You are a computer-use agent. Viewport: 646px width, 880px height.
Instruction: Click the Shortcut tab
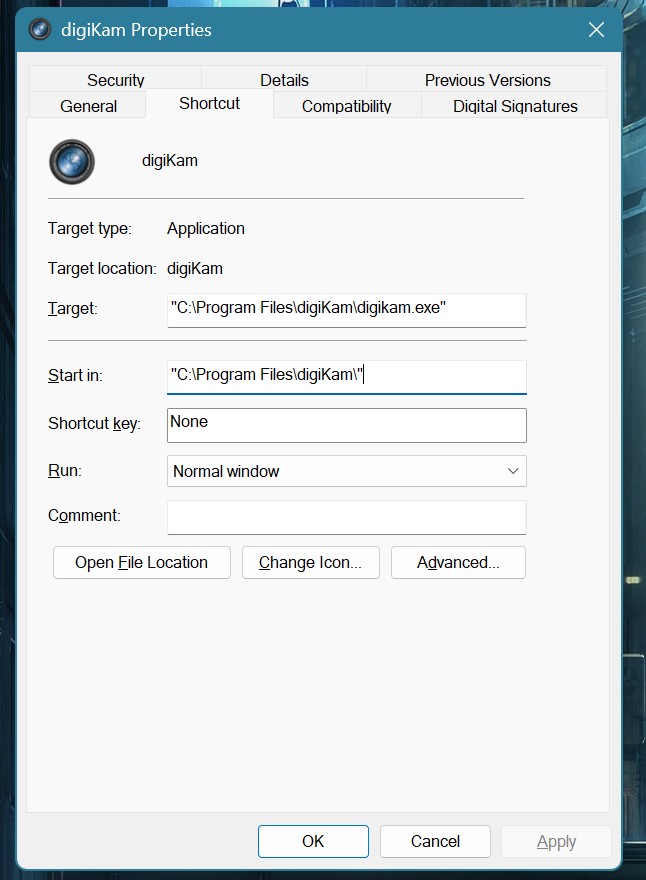(209, 104)
